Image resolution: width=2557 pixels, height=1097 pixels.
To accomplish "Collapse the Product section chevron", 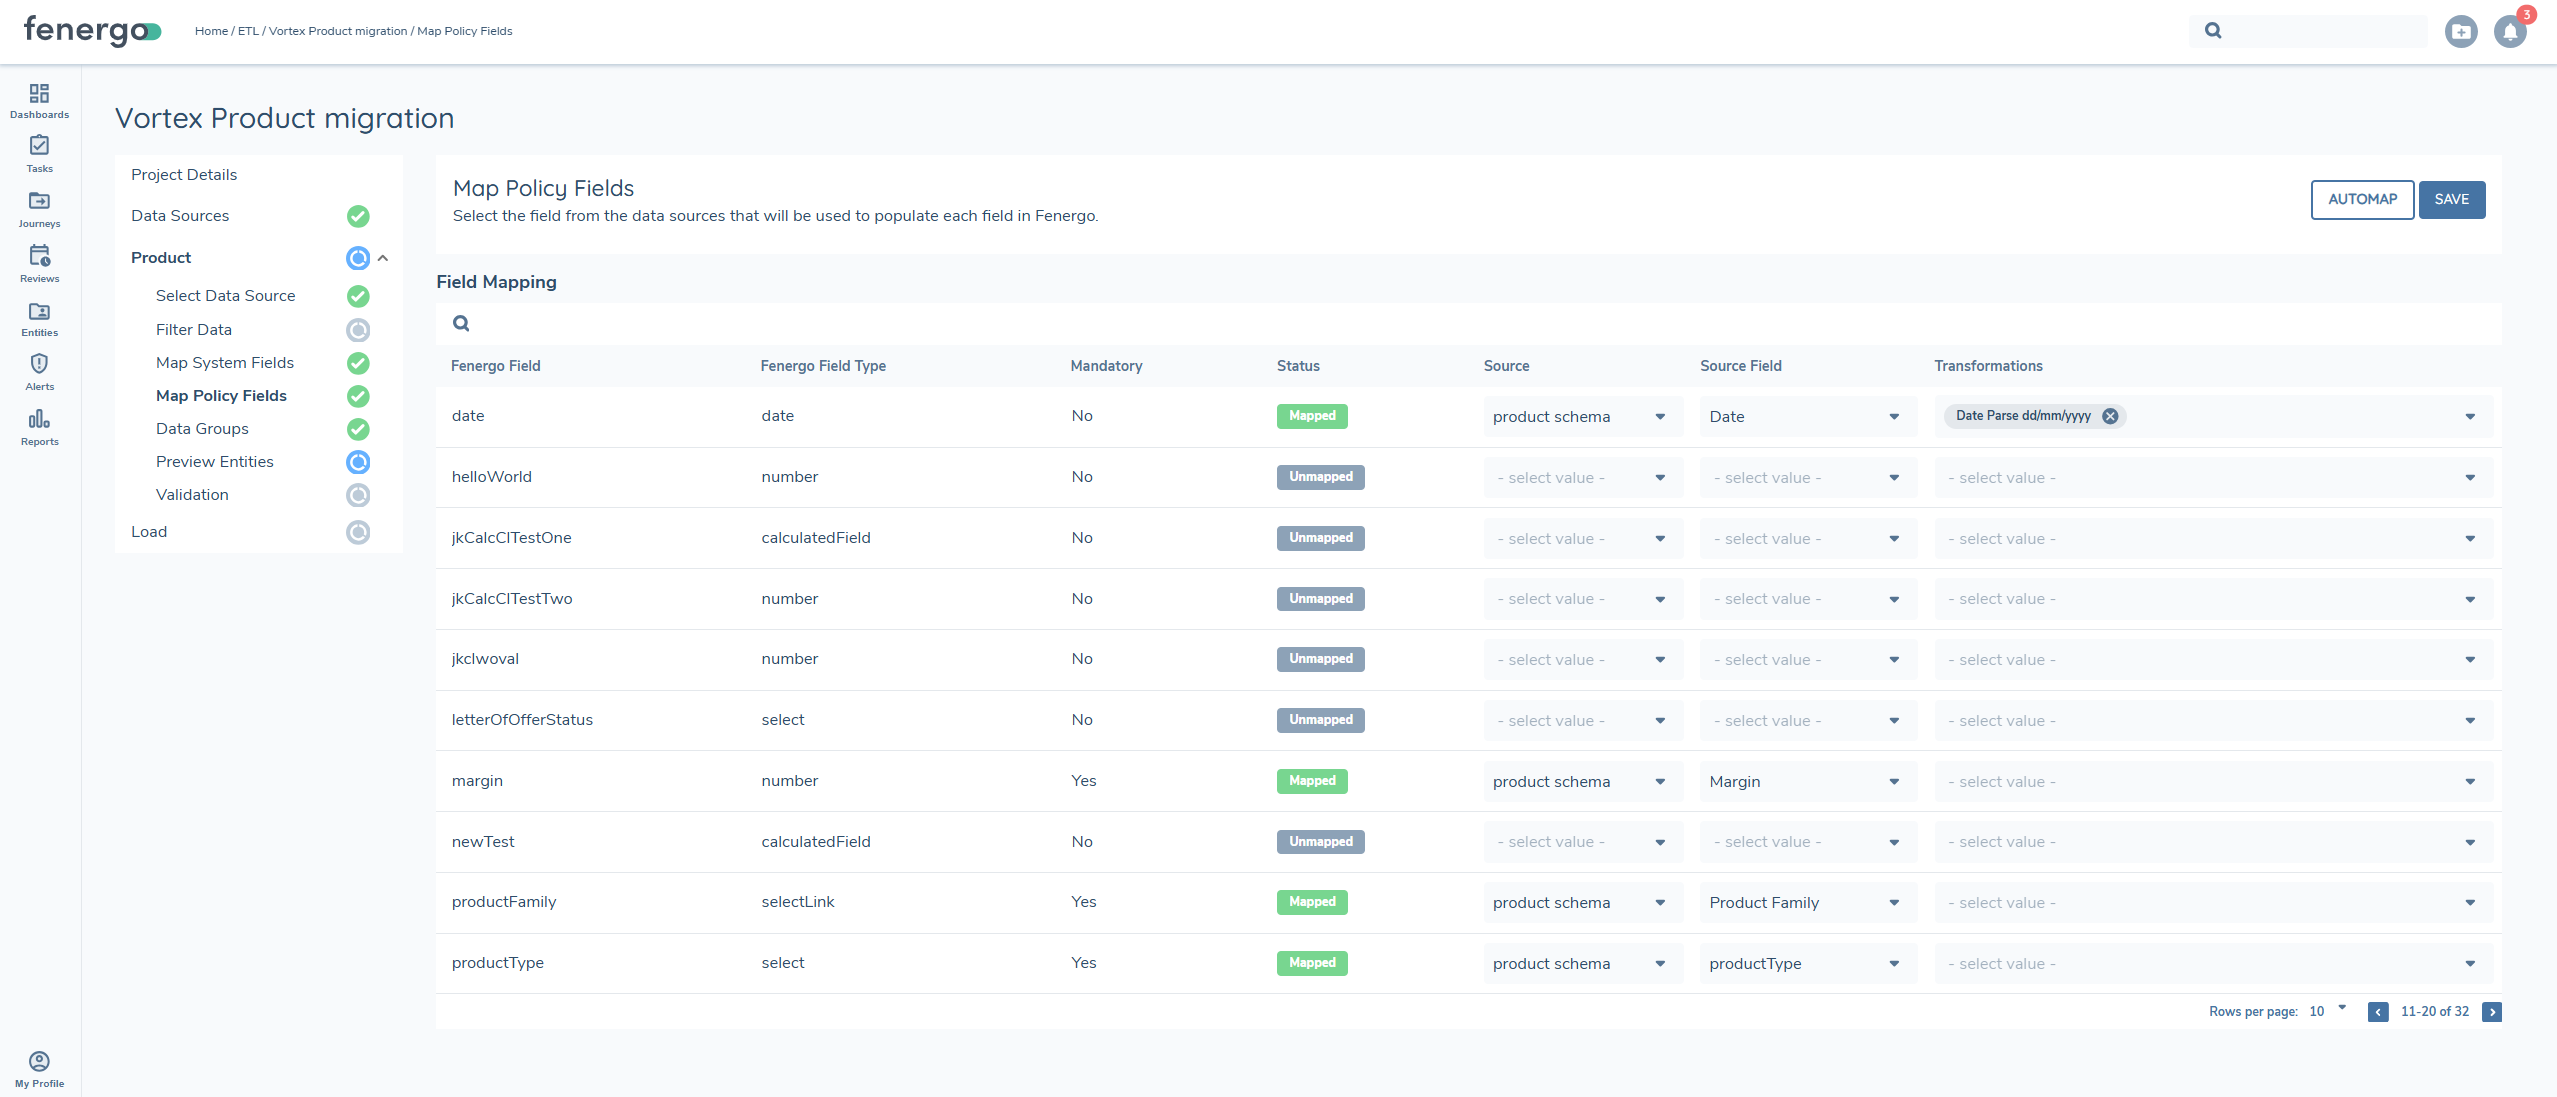I will click(x=383, y=258).
